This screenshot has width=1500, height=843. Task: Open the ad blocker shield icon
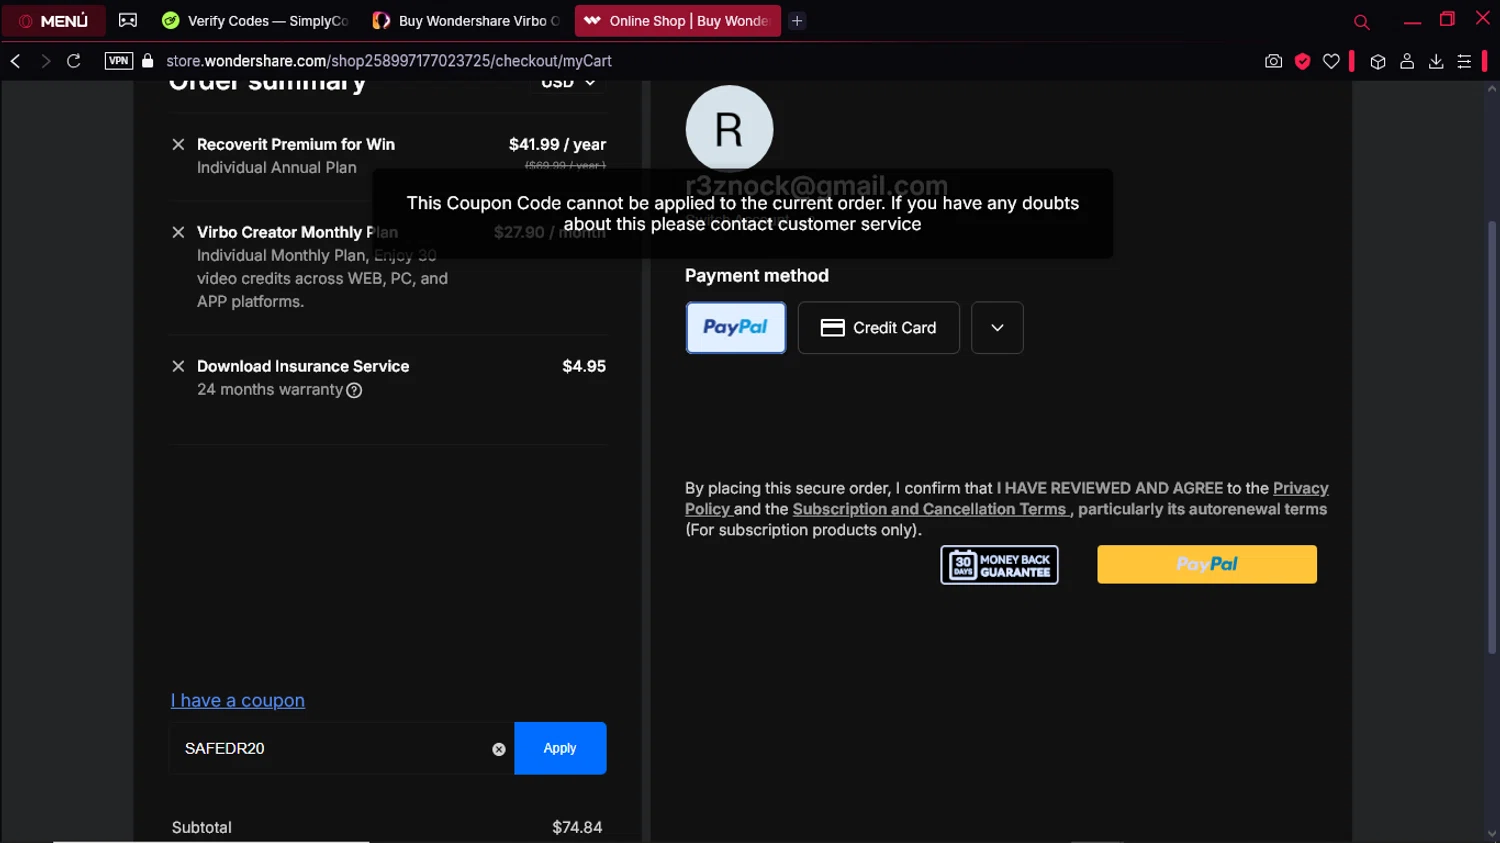pyautogui.click(x=1302, y=61)
